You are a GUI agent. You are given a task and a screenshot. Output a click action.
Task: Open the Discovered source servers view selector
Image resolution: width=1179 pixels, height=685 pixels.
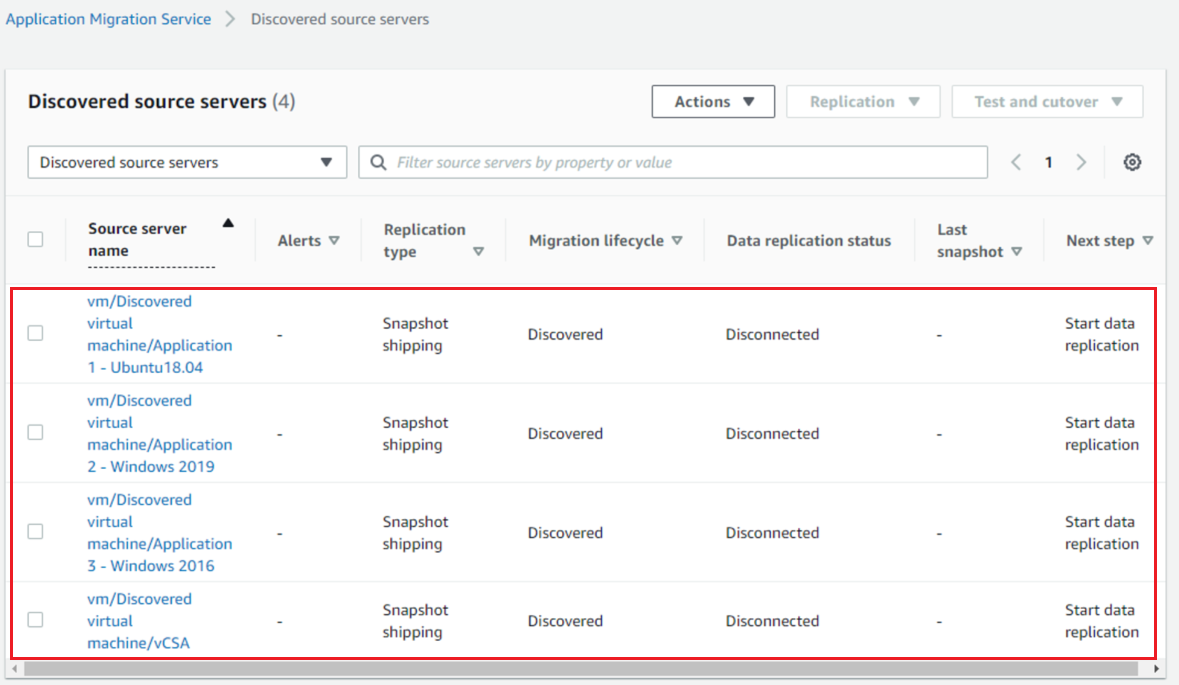pyautogui.click(x=187, y=162)
